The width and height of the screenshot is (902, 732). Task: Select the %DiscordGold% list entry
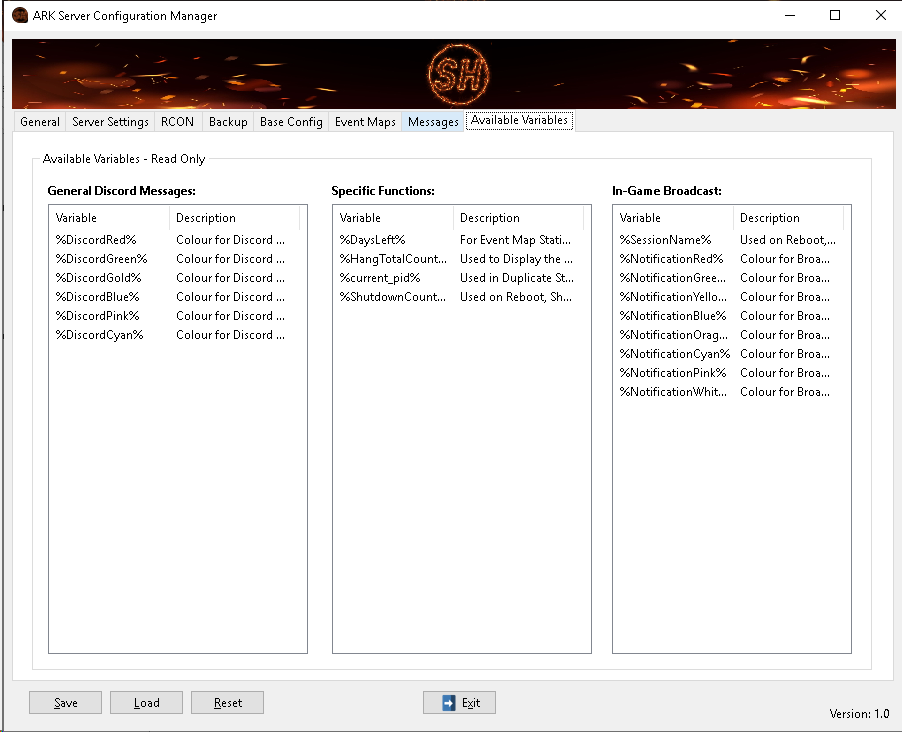(x=98, y=278)
